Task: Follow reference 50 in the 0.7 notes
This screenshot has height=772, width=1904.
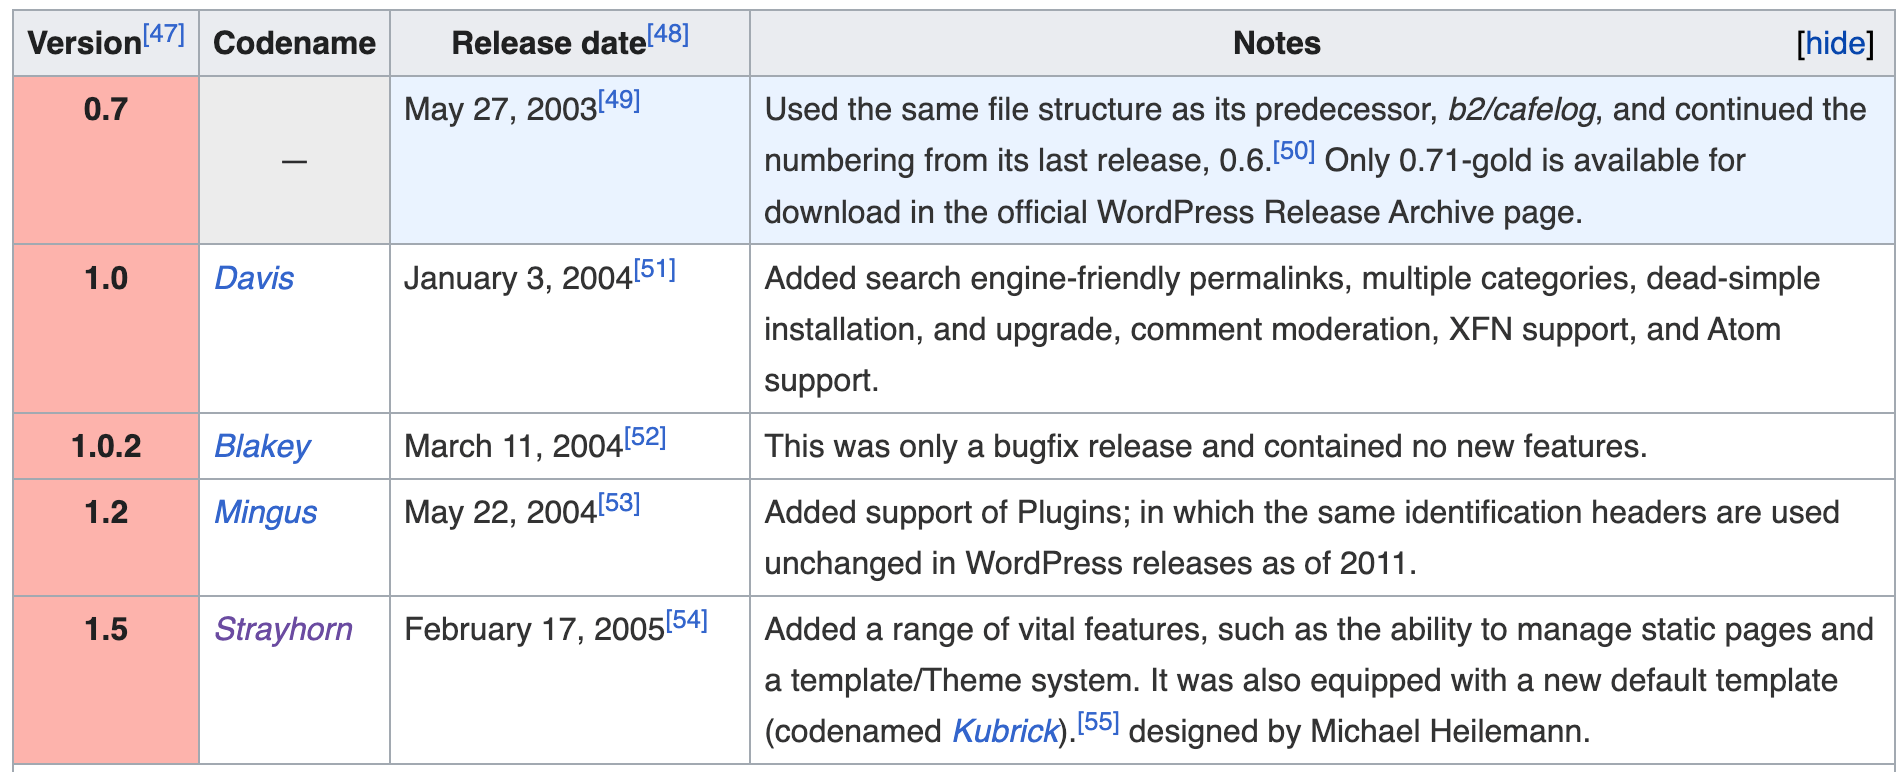Action: (1294, 152)
